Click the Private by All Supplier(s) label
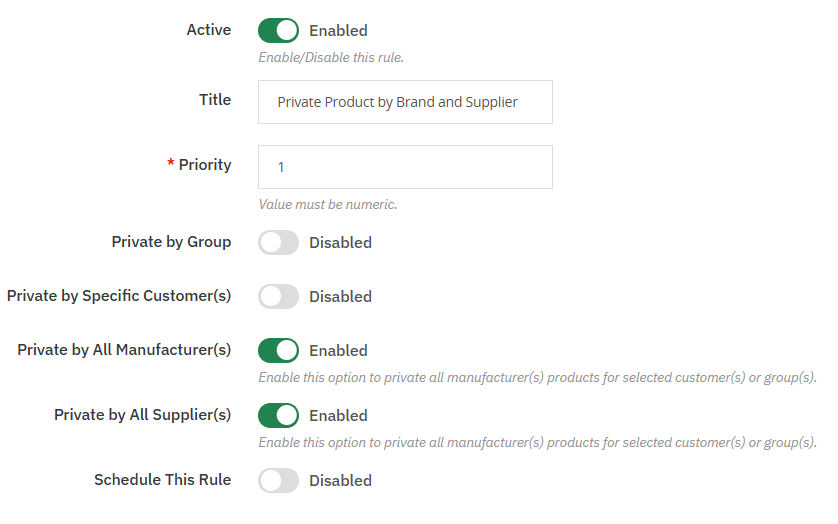The image size is (838, 524). coord(142,415)
